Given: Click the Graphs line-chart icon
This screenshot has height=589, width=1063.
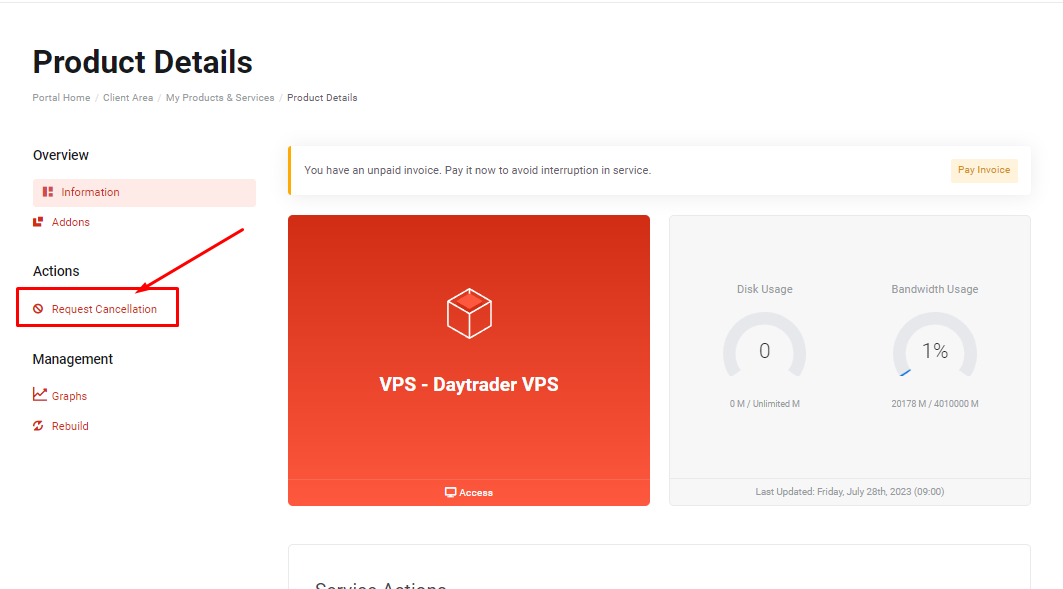Looking at the screenshot, I should (x=39, y=395).
